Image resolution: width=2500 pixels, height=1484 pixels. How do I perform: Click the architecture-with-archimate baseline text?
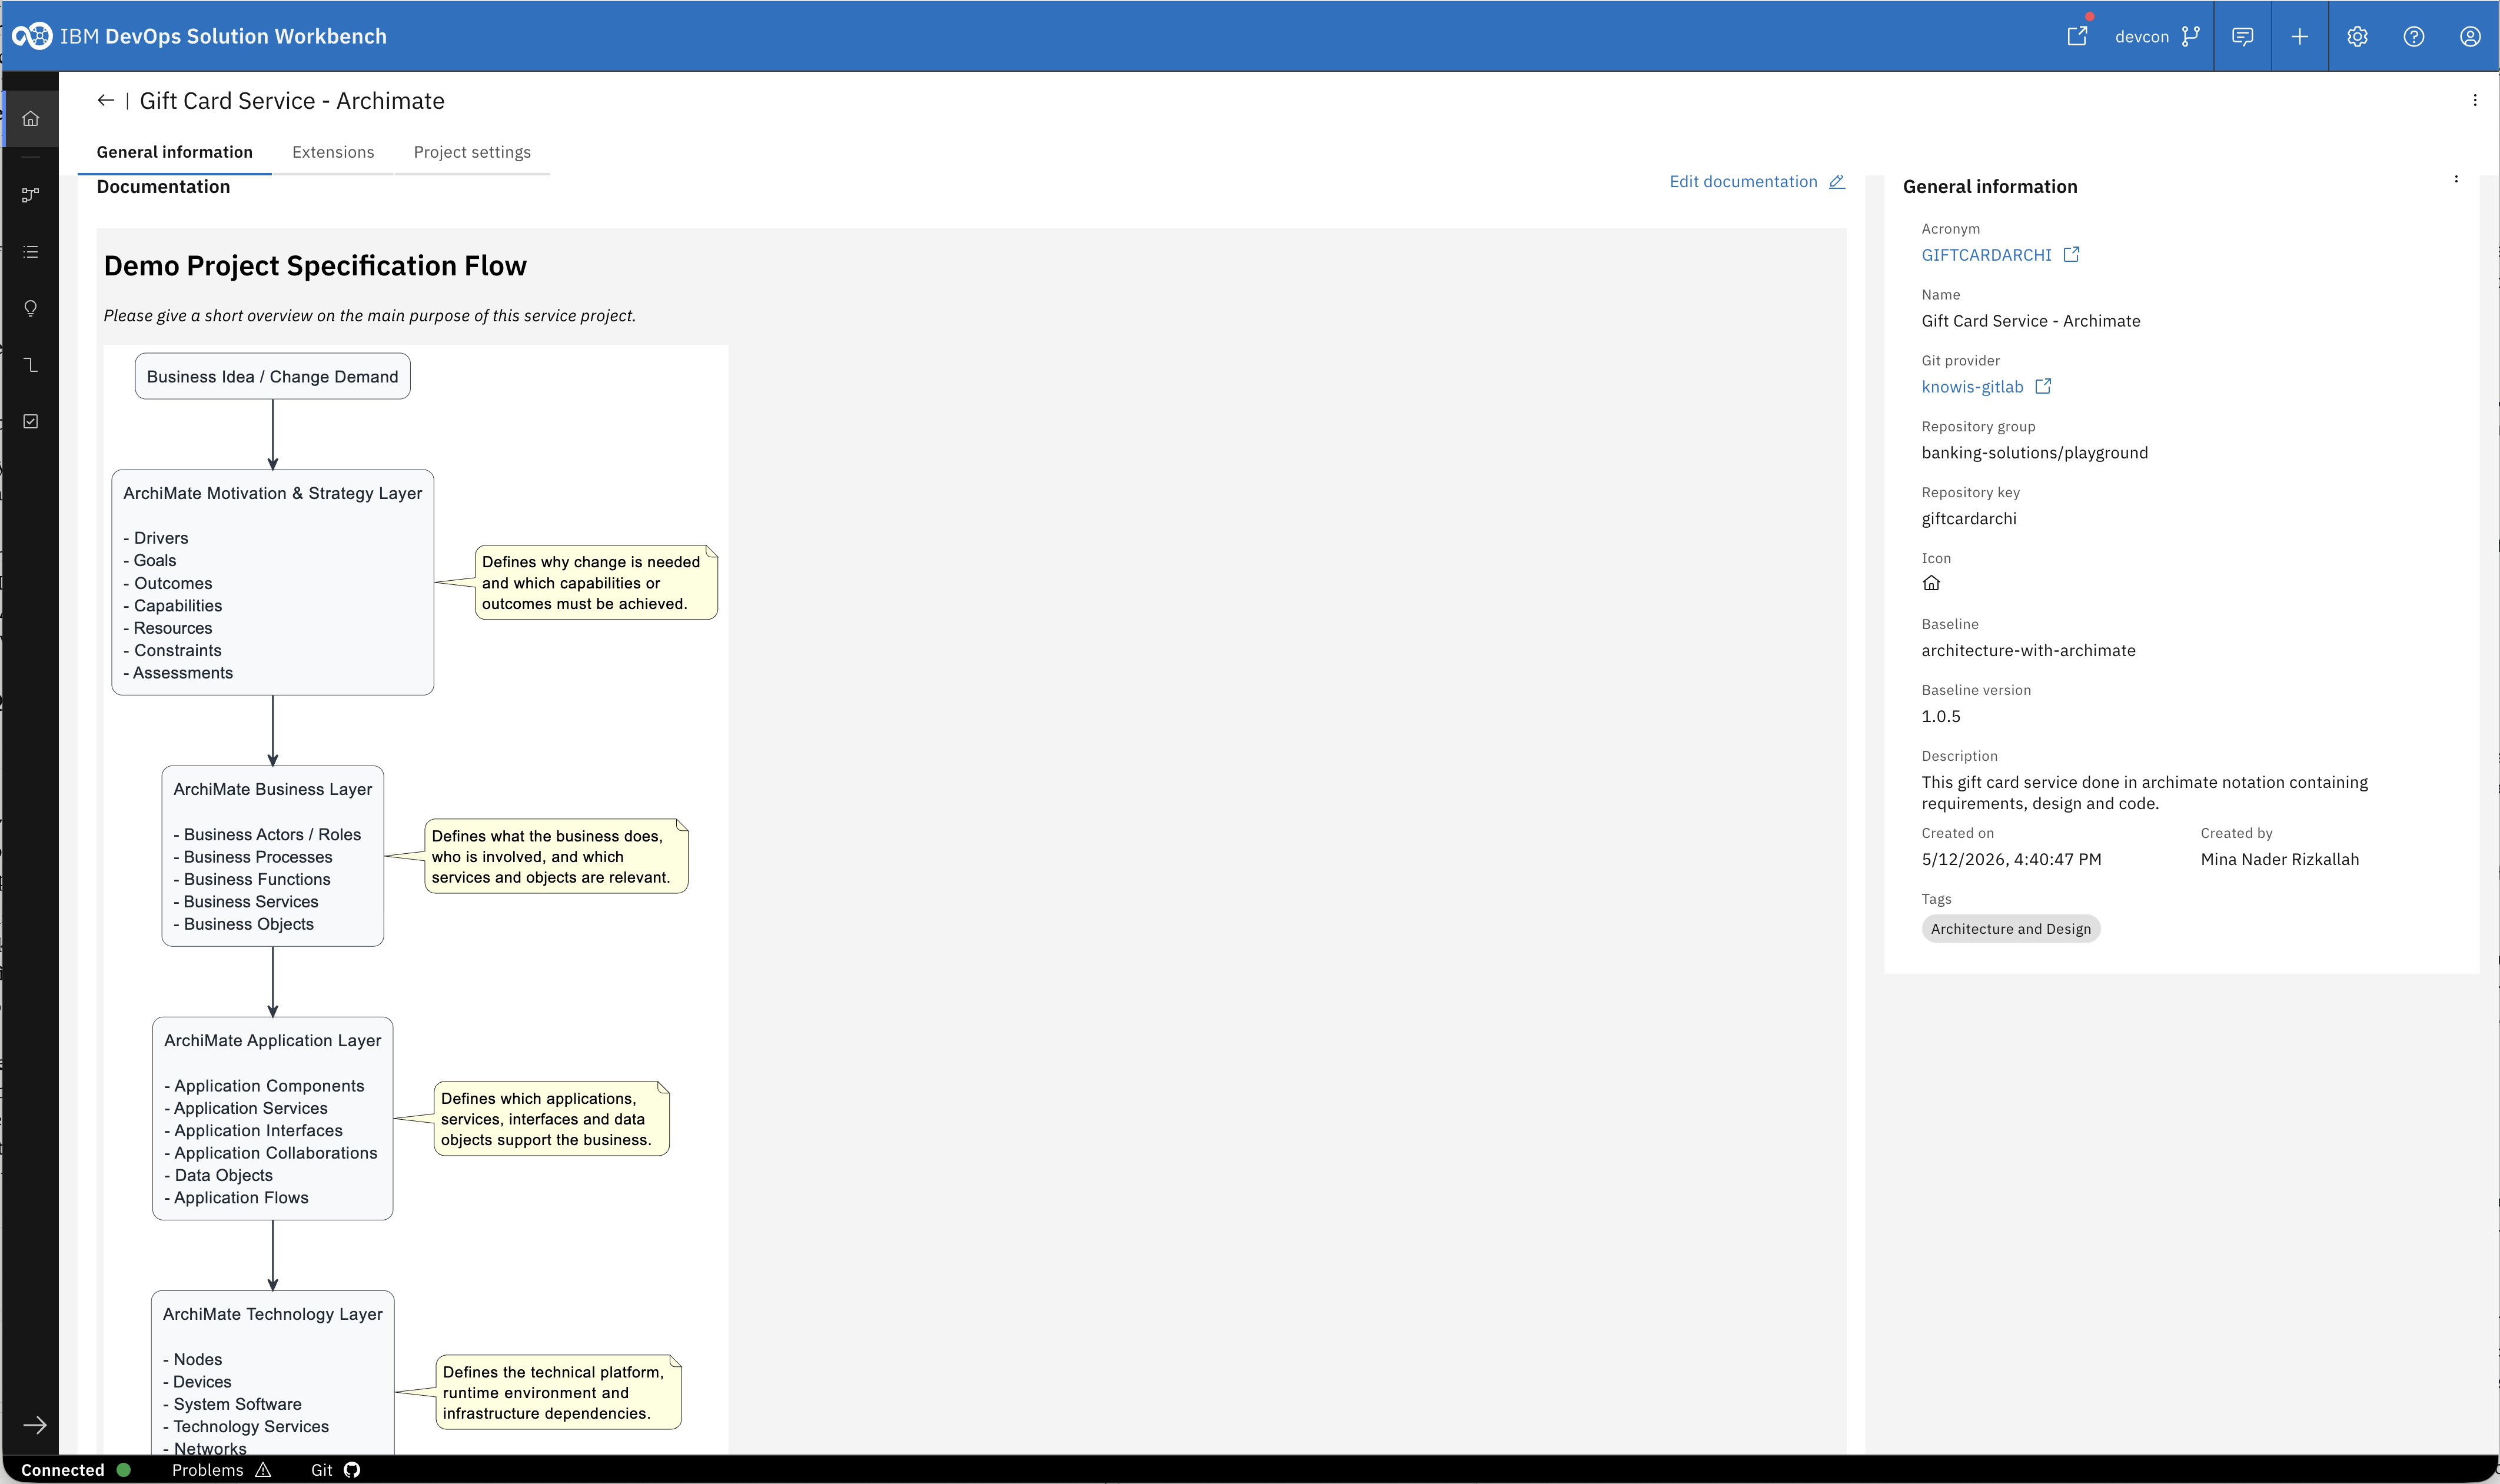click(2028, 650)
